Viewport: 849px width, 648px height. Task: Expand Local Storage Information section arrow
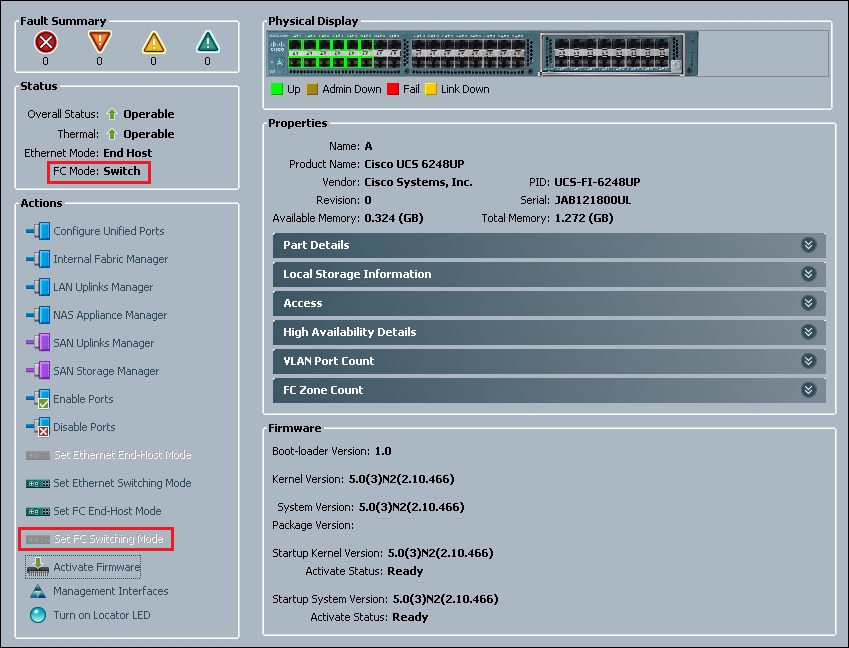(808, 274)
